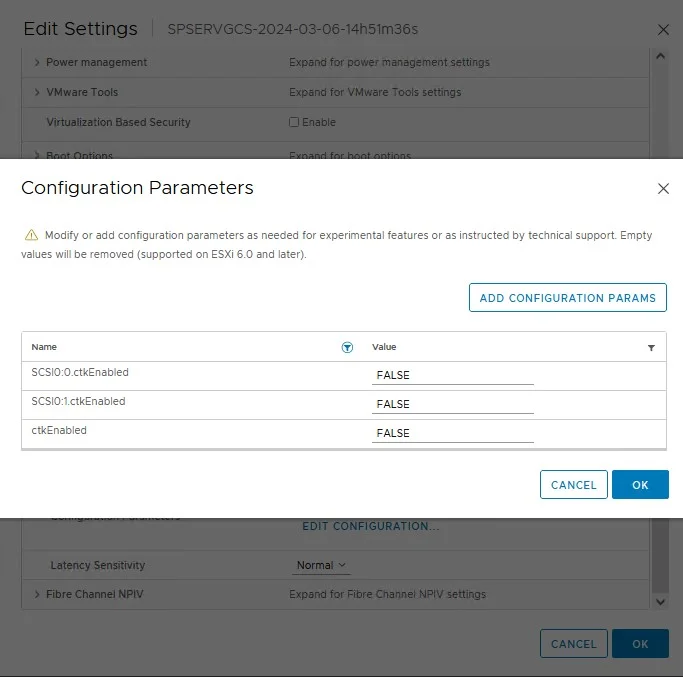Click CANCEL in Configuration Parameters dialog

coord(573,485)
